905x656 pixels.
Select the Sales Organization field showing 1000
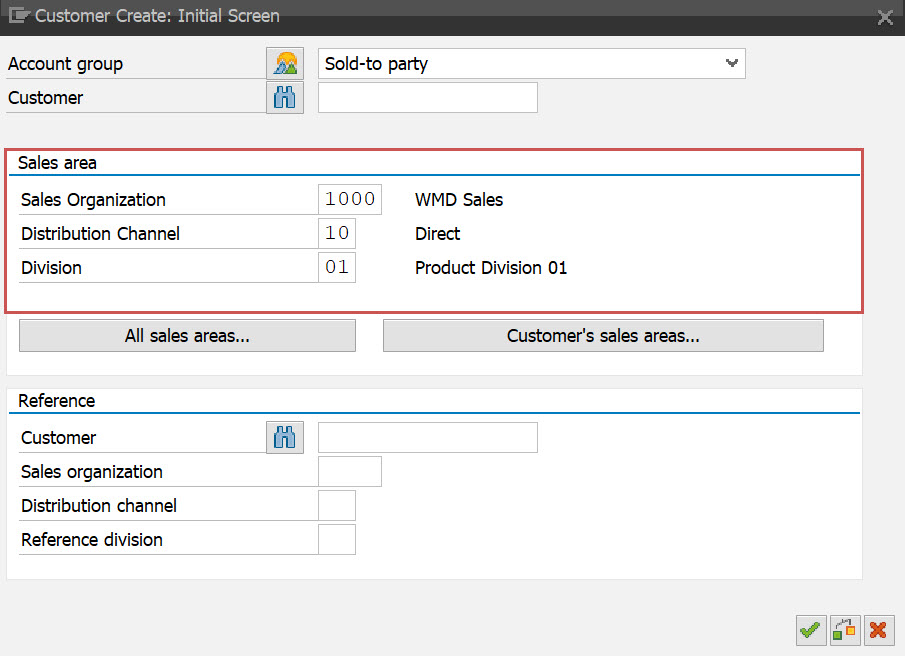349,198
